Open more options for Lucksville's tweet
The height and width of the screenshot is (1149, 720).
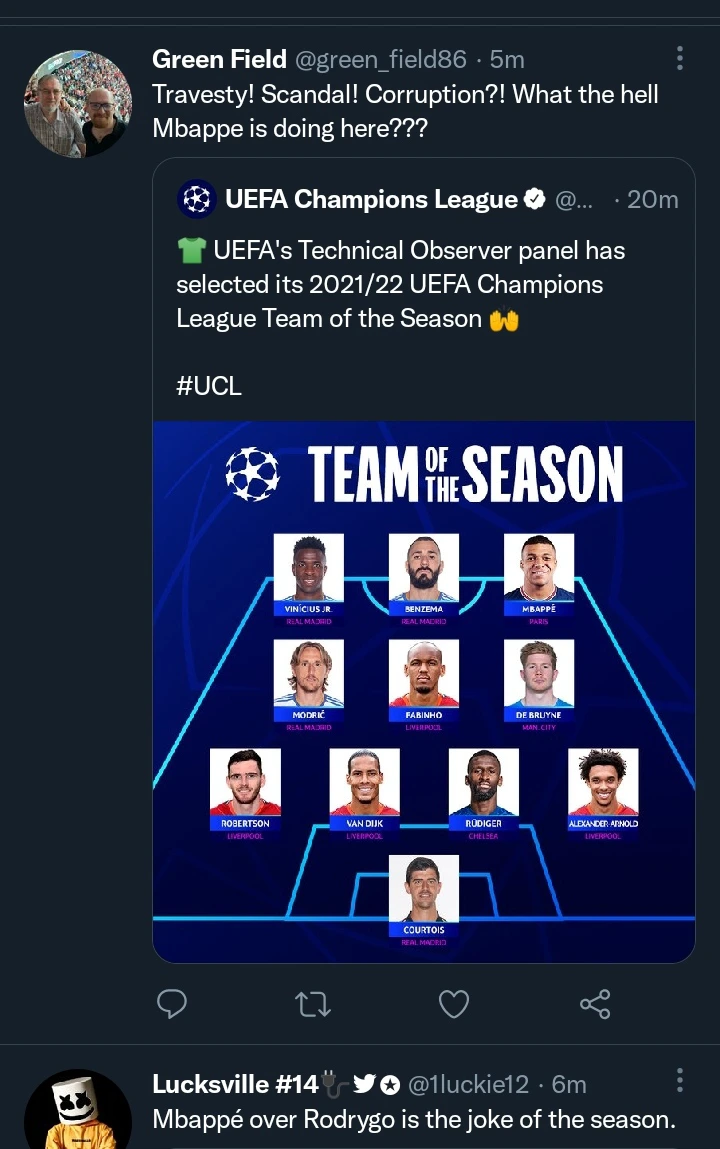coord(680,1081)
